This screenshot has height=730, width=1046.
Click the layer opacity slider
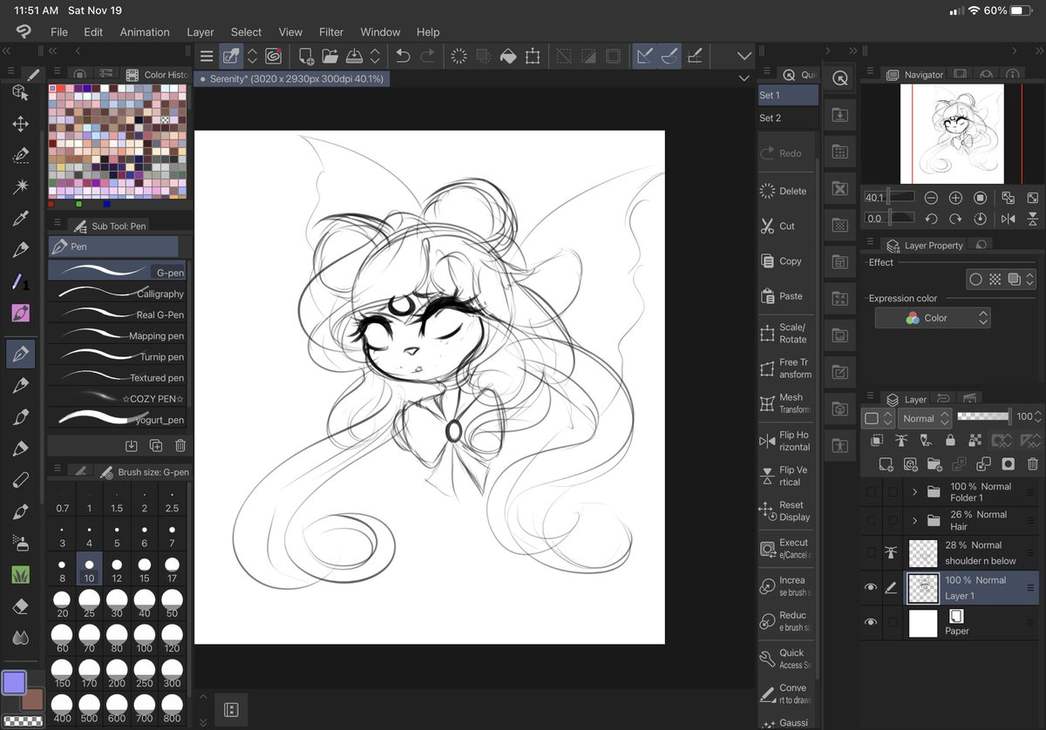click(x=983, y=416)
